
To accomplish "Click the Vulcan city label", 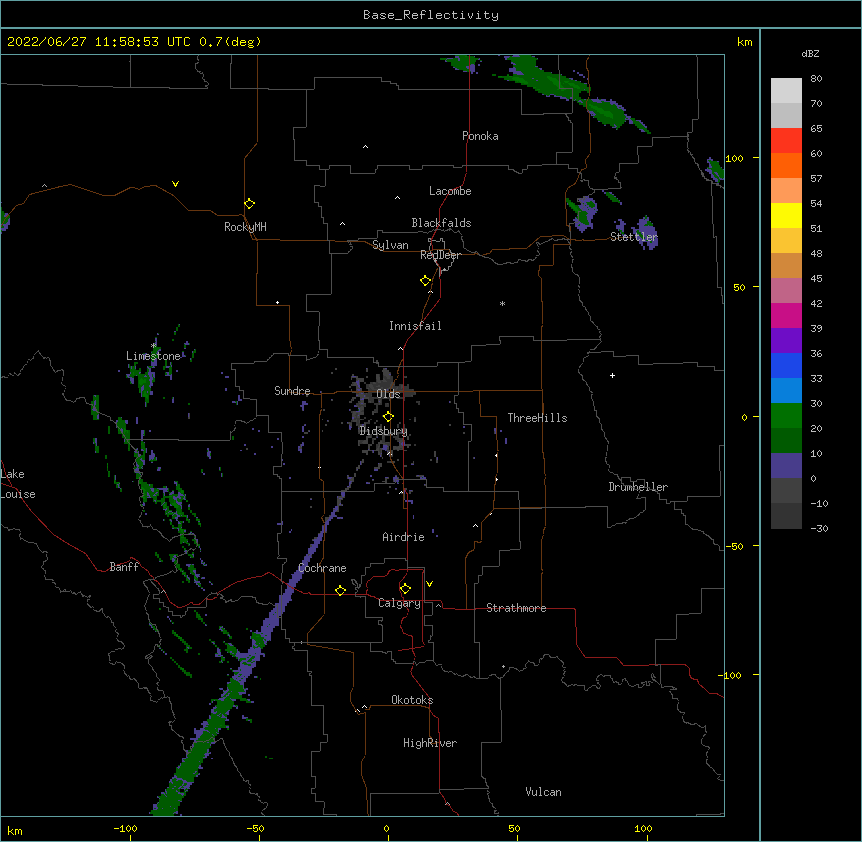I will [x=543, y=792].
